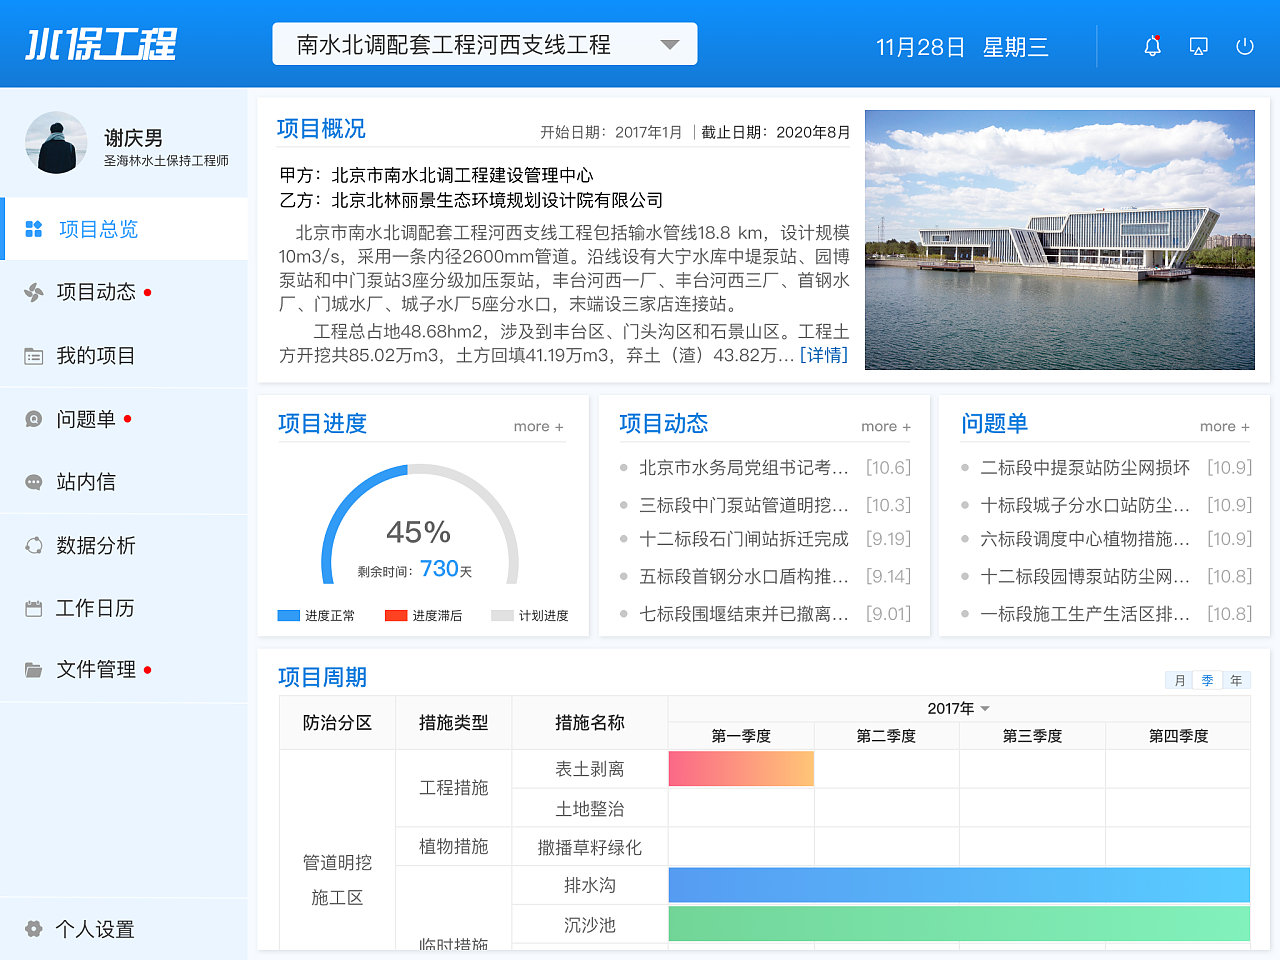Viewport: 1280px width, 960px height.
Task: Click the 土地整治 row label
Action: click(590, 808)
